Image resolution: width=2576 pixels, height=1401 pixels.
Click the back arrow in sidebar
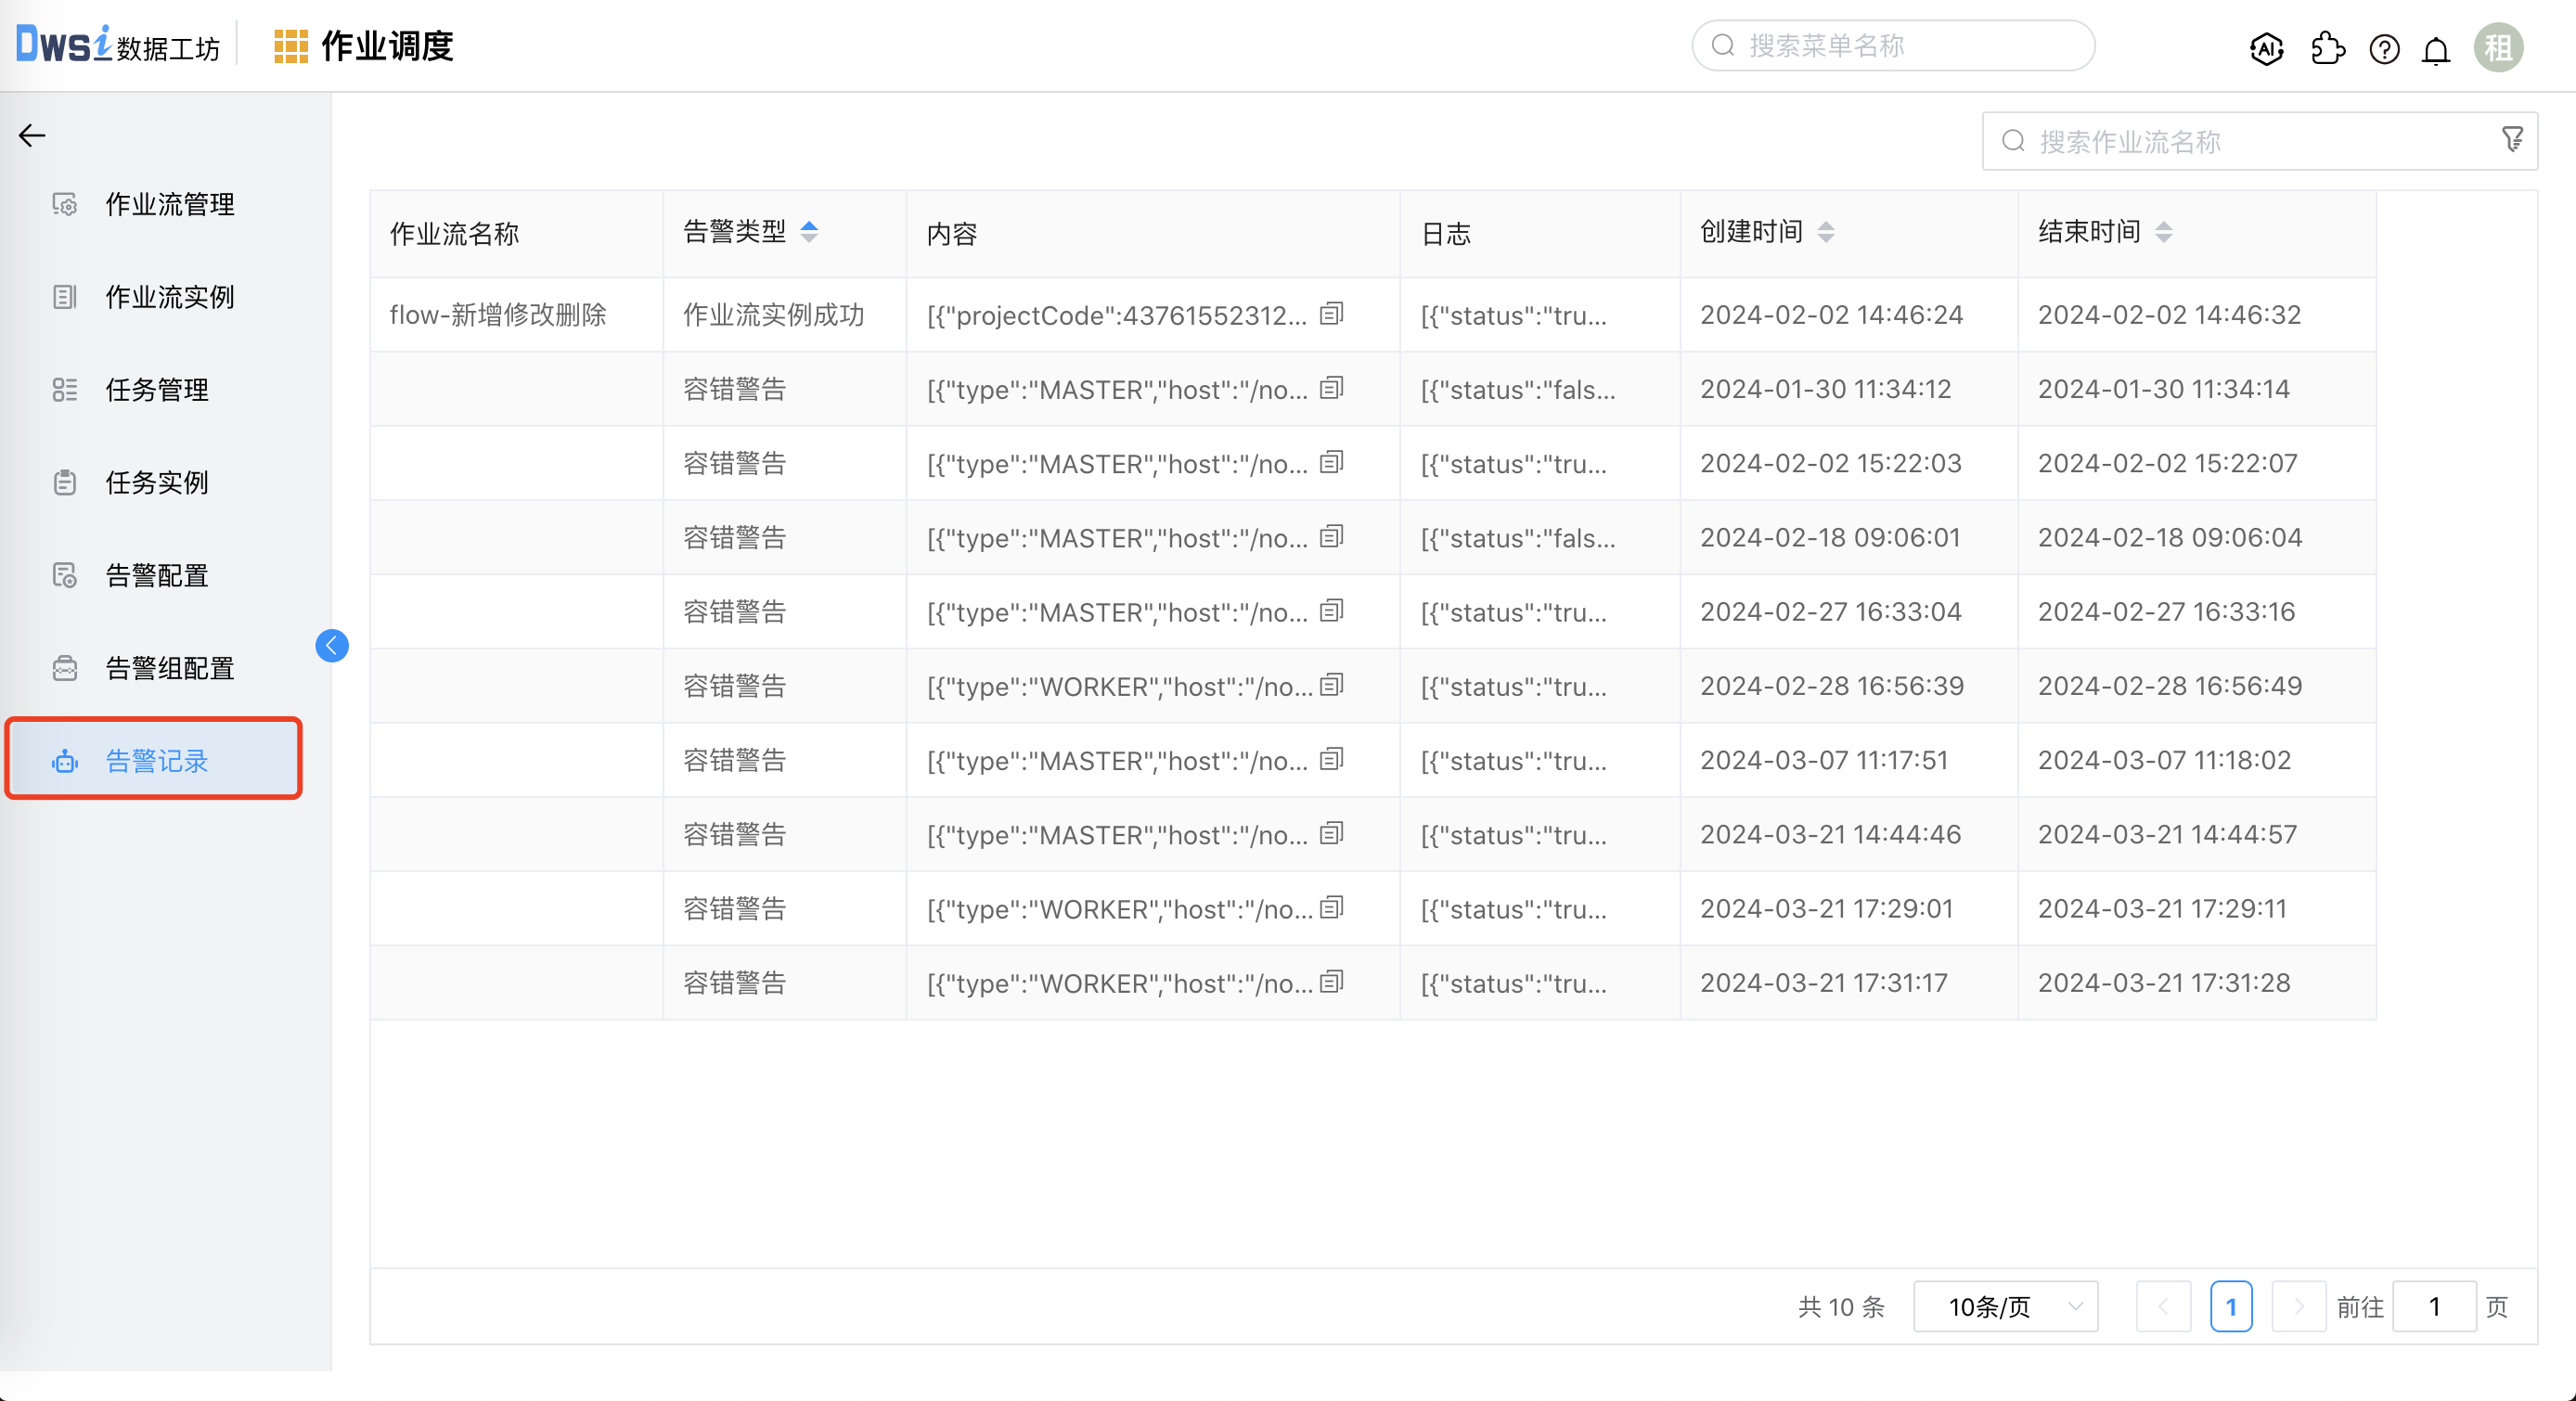32,135
